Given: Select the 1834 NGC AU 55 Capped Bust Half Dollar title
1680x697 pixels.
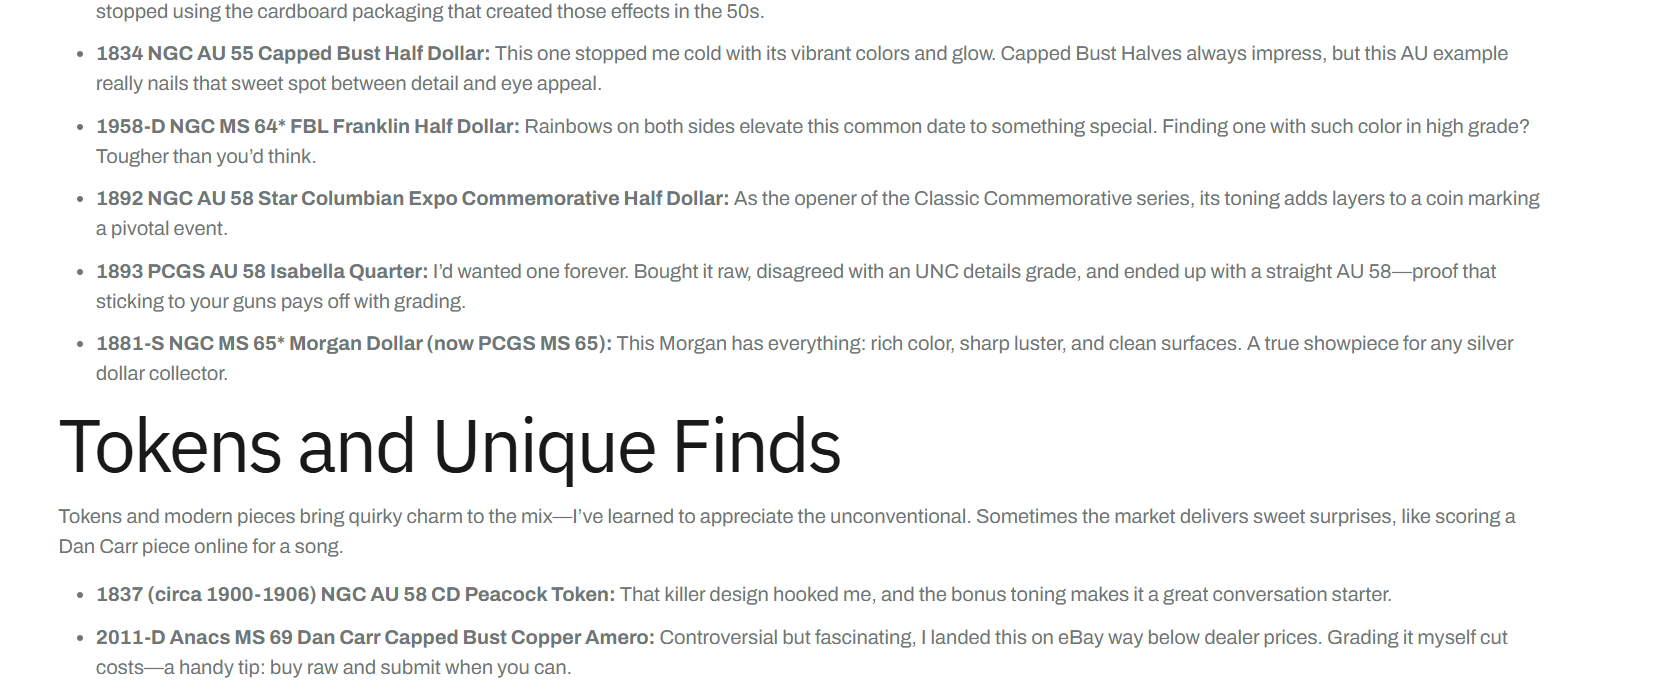Looking at the screenshot, I should [293, 54].
